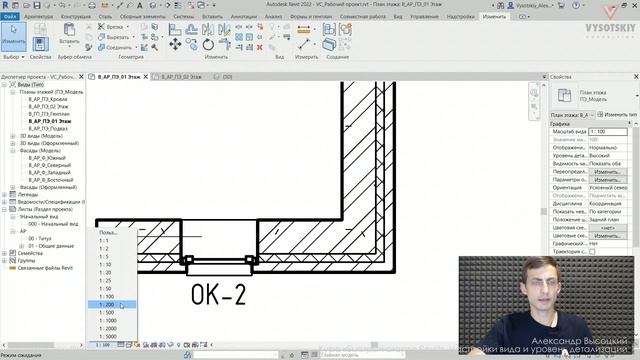Click the Cut (Вырезать) geometry button
The height and width of the screenshot is (360, 640).
[x=114, y=37]
